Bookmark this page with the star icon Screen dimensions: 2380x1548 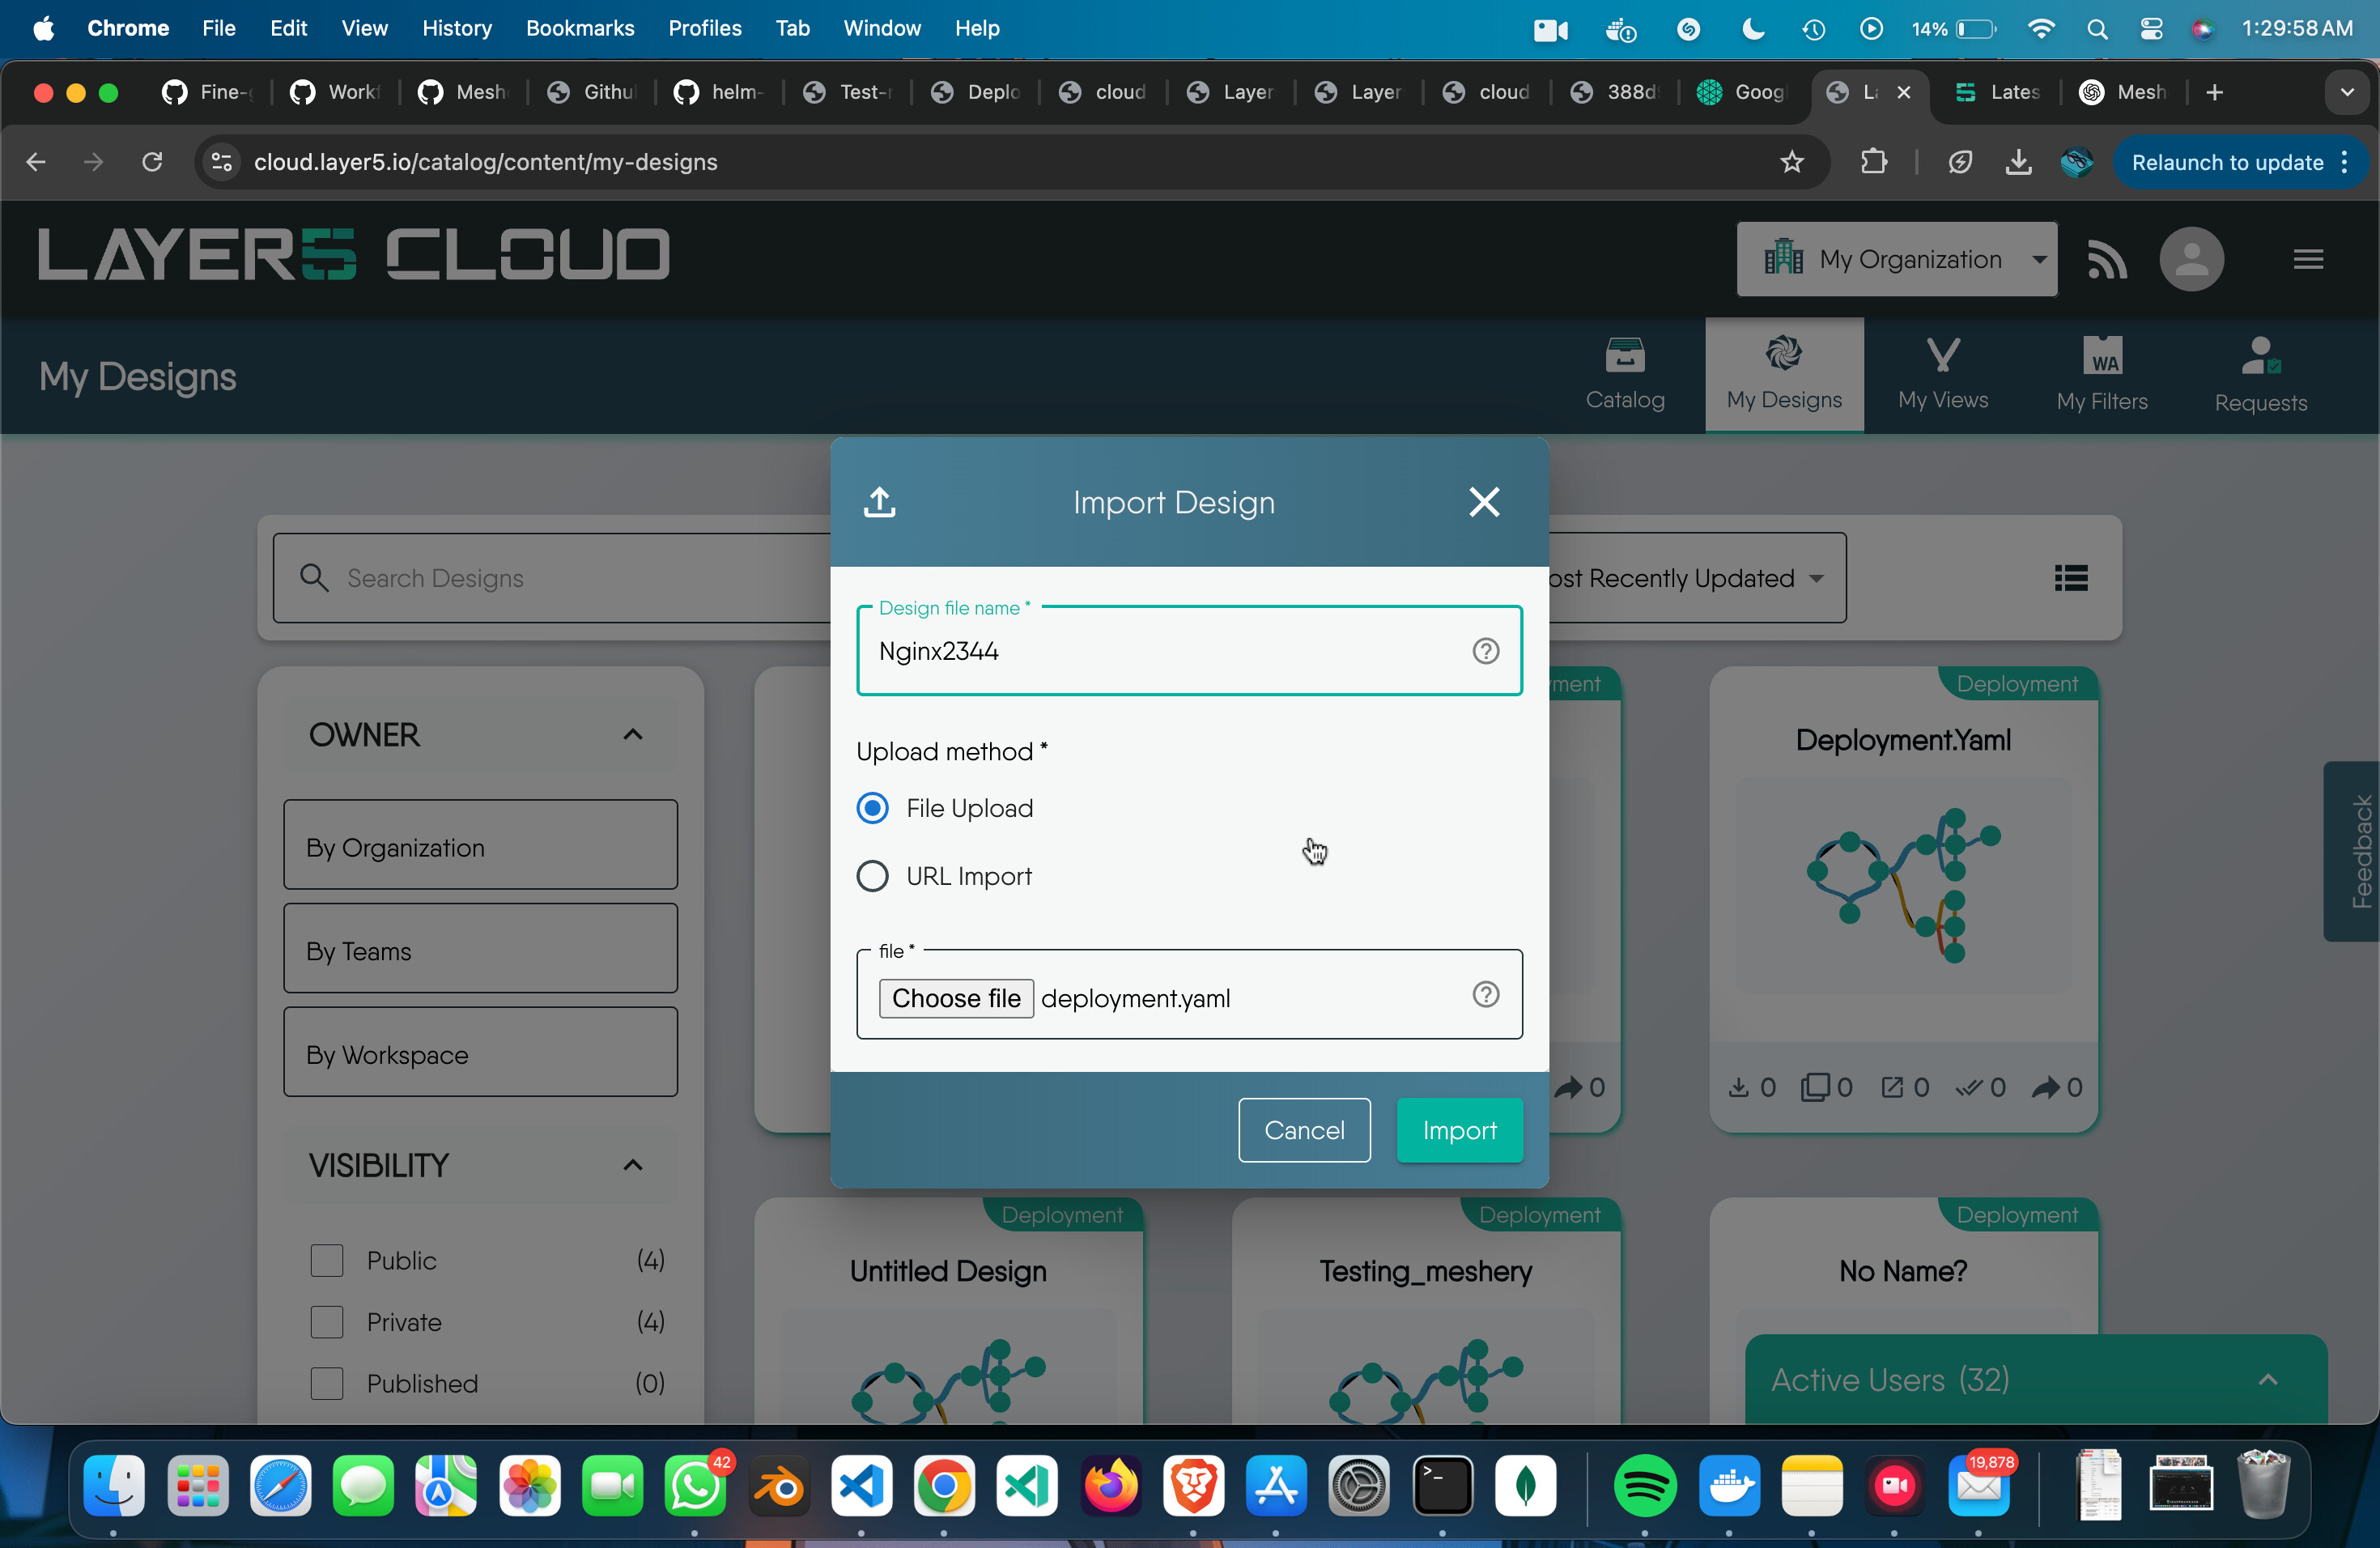(1791, 162)
